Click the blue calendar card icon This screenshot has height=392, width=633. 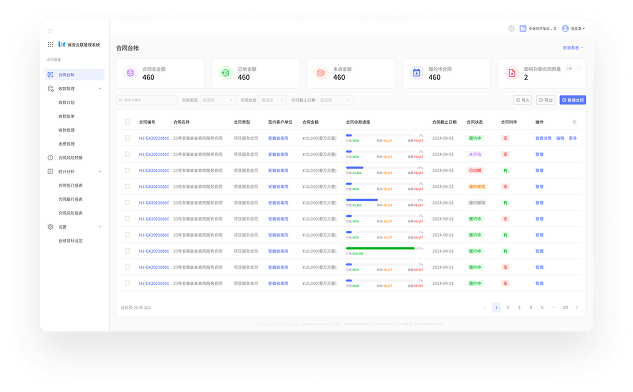[416, 73]
